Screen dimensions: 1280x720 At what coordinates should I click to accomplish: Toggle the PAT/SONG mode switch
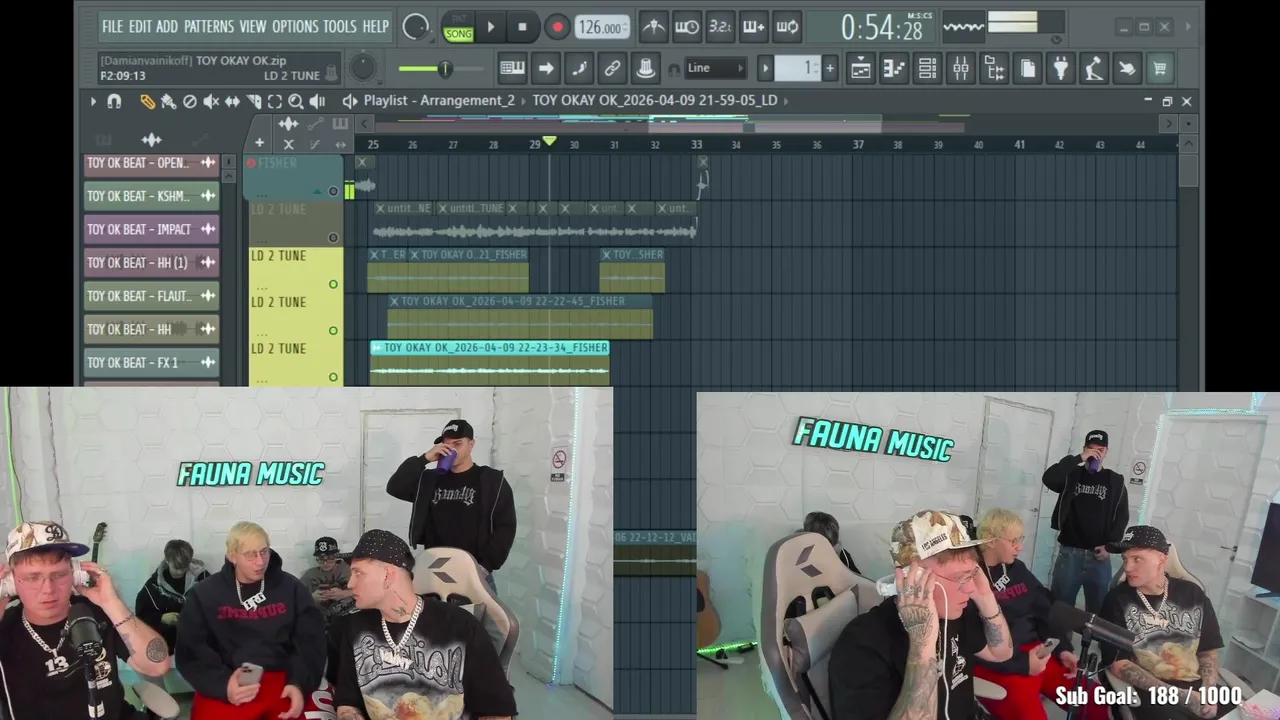tap(459, 27)
